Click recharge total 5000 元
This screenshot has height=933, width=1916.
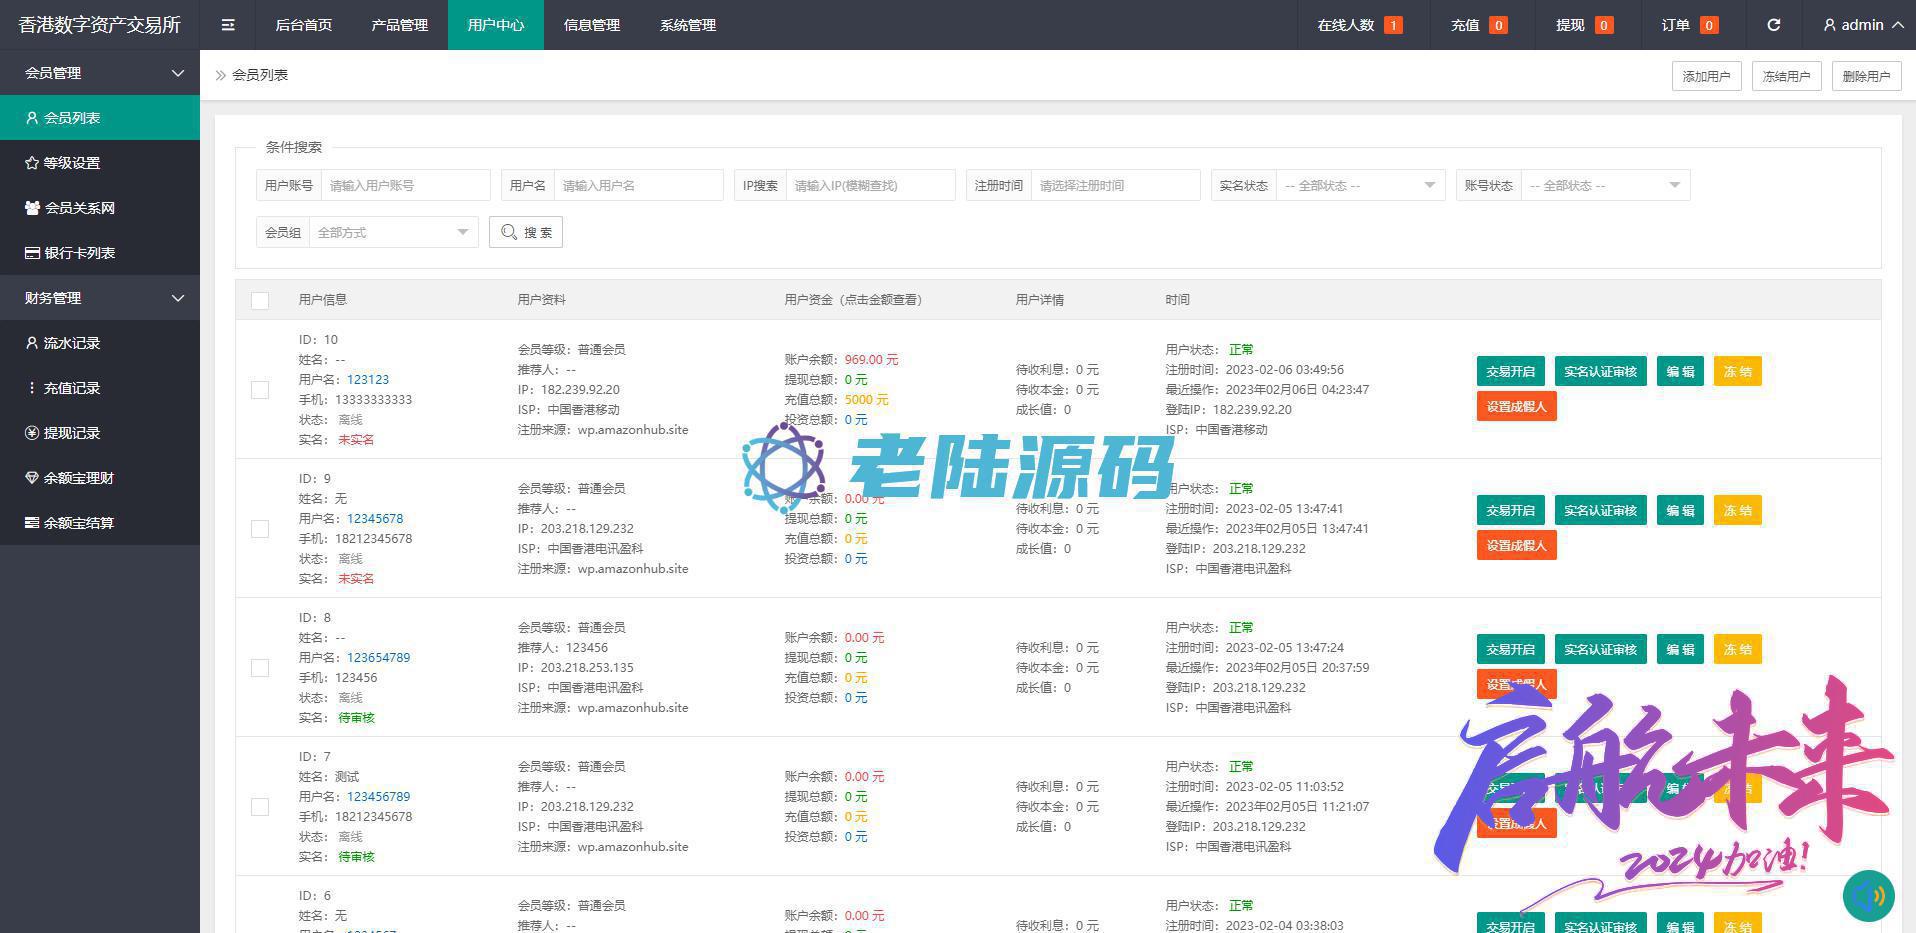[866, 400]
